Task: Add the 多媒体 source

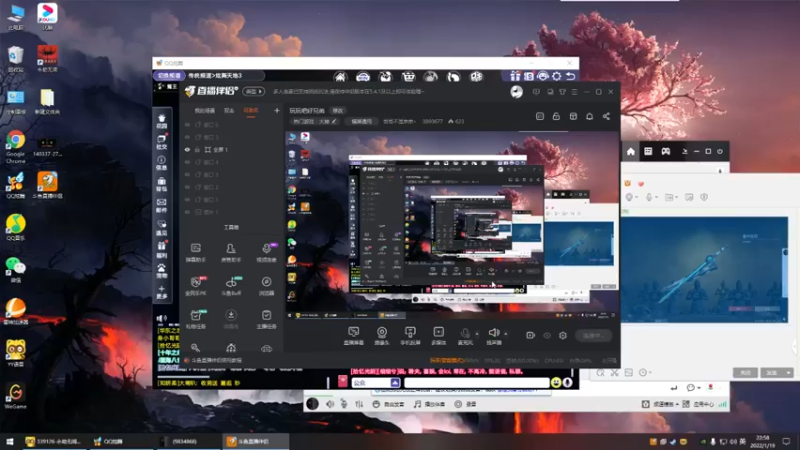Action: [438, 336]
